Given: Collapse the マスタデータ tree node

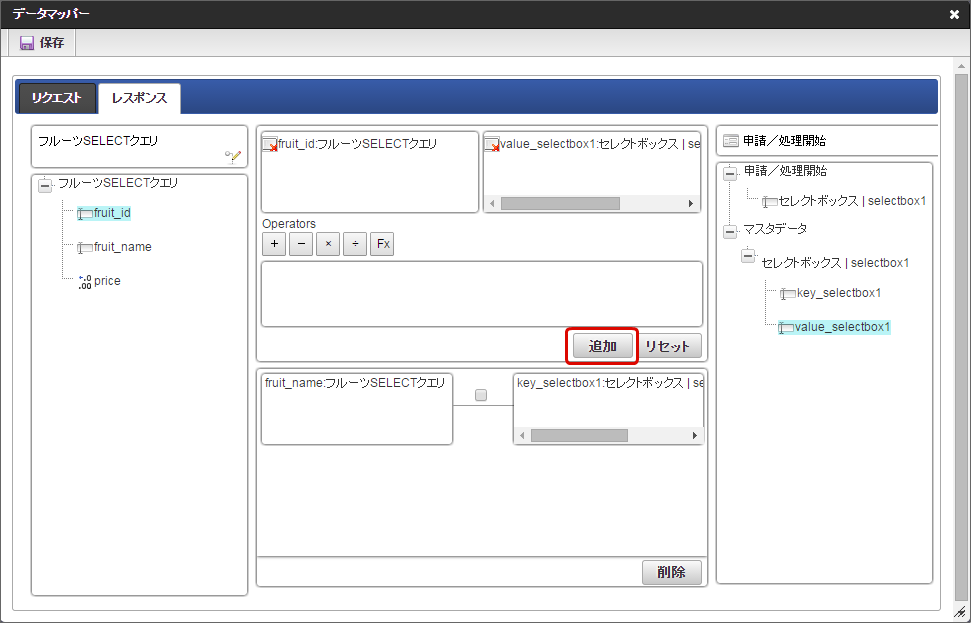Looking at the screenshot, I should (x=730, y=232).
